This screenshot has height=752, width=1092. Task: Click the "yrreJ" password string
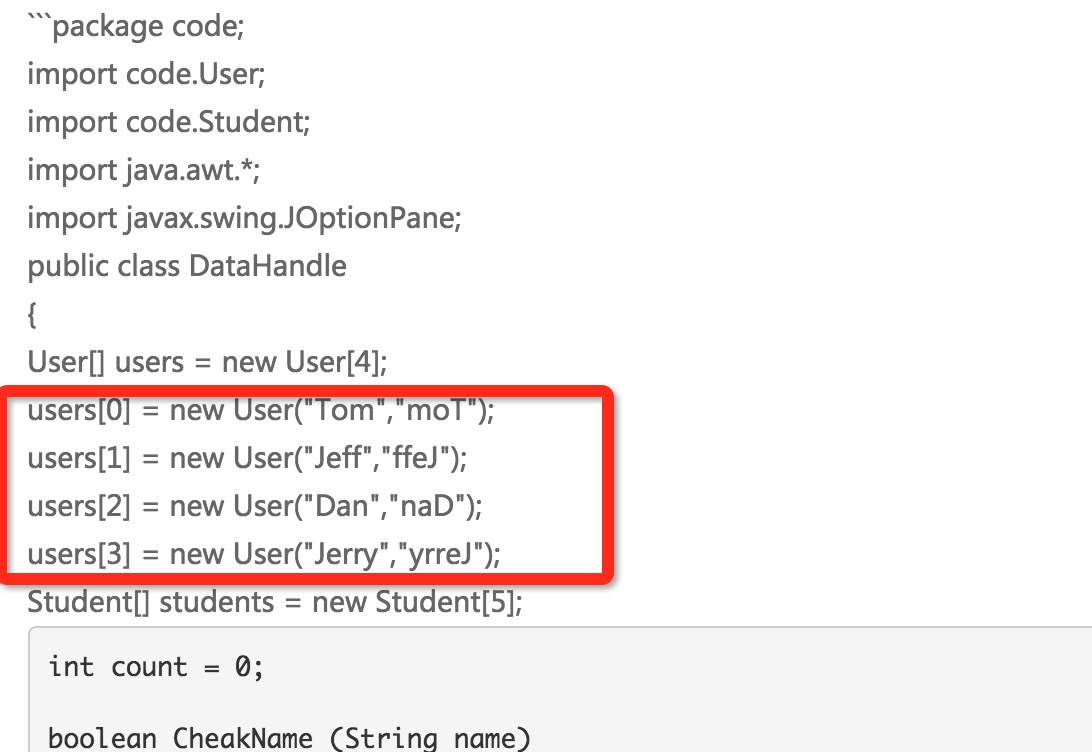444,555
